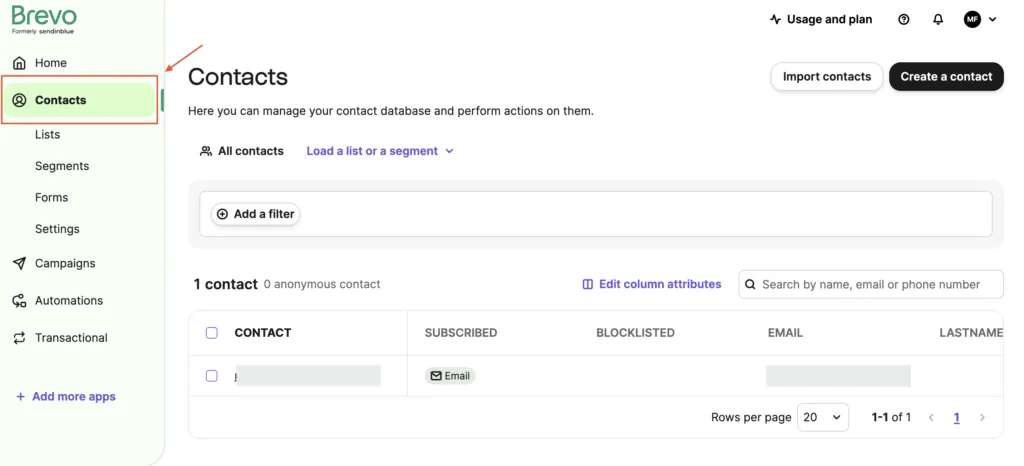Click the Email subscribed badge
Viewport: 1024px width, 466px height.
coord(451,376)
